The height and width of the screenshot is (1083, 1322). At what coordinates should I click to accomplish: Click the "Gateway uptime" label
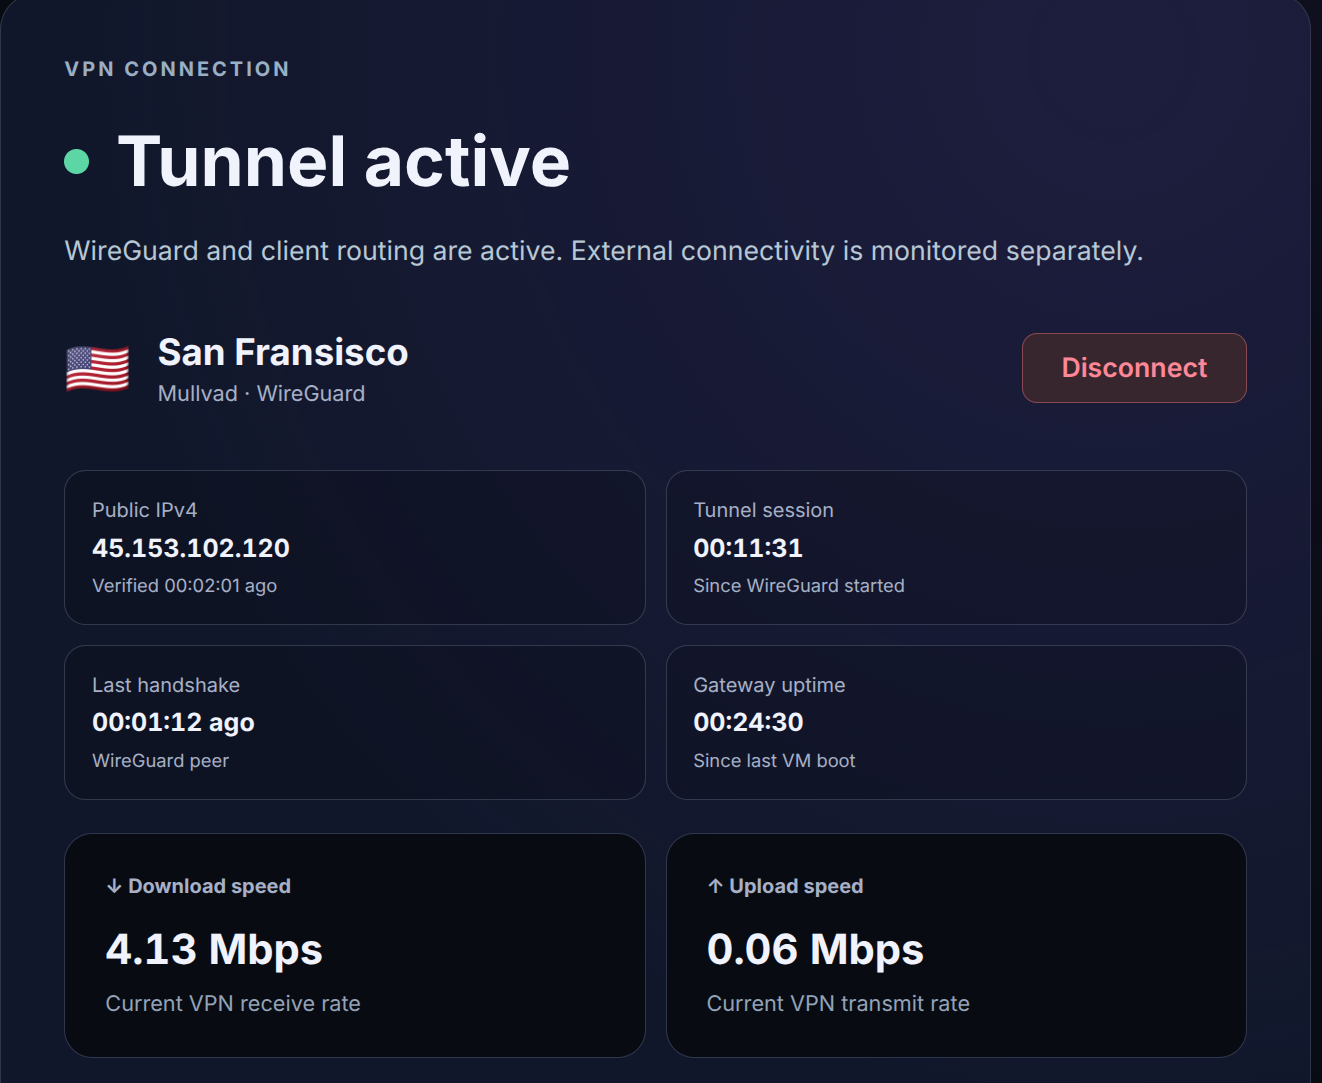coord(769,685)
